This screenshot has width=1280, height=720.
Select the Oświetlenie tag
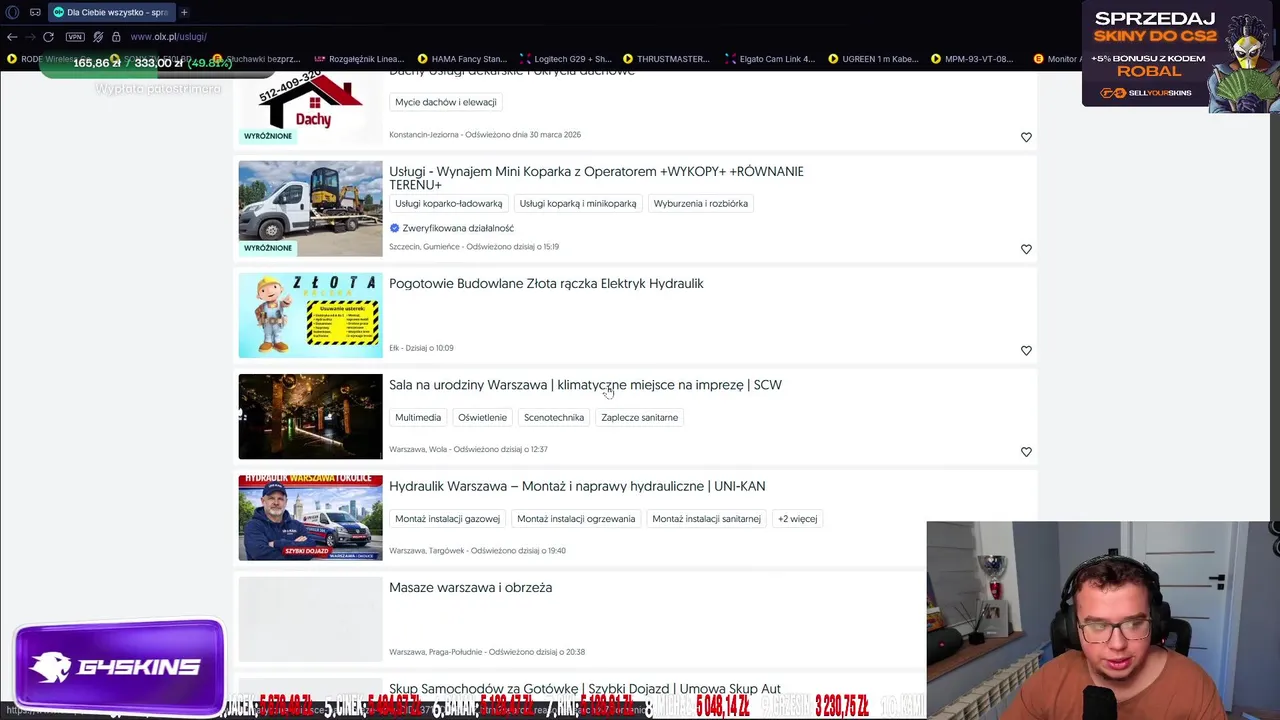(x=483, y=418)
